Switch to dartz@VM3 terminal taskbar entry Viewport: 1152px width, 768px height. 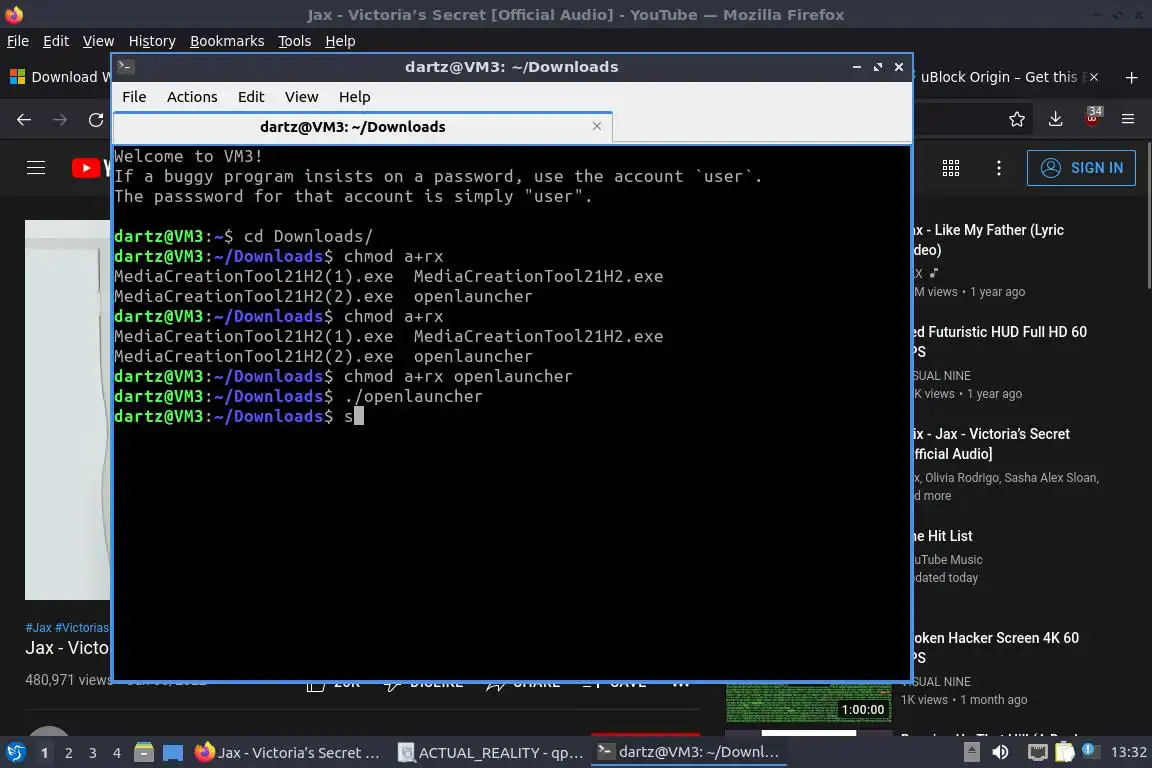[688, 752]
